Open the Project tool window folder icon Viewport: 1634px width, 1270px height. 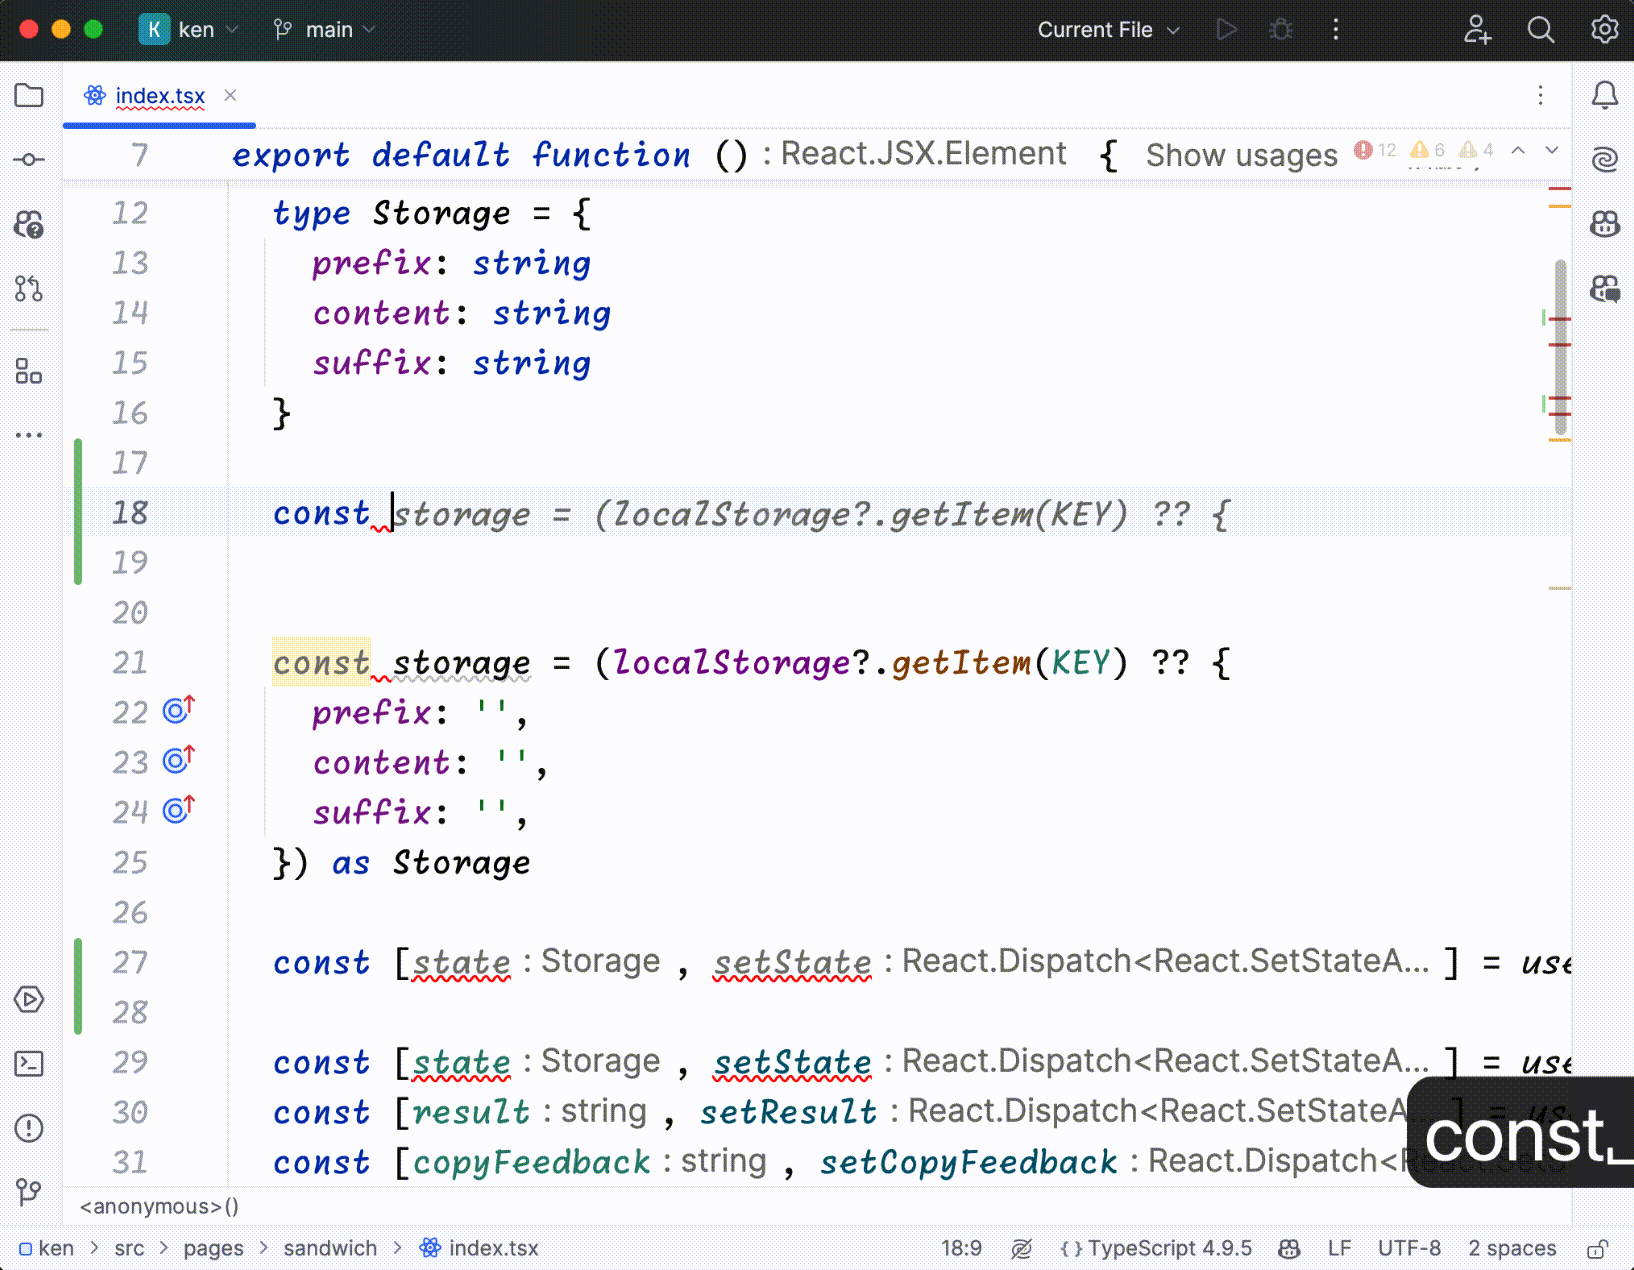tap(29, 95)
